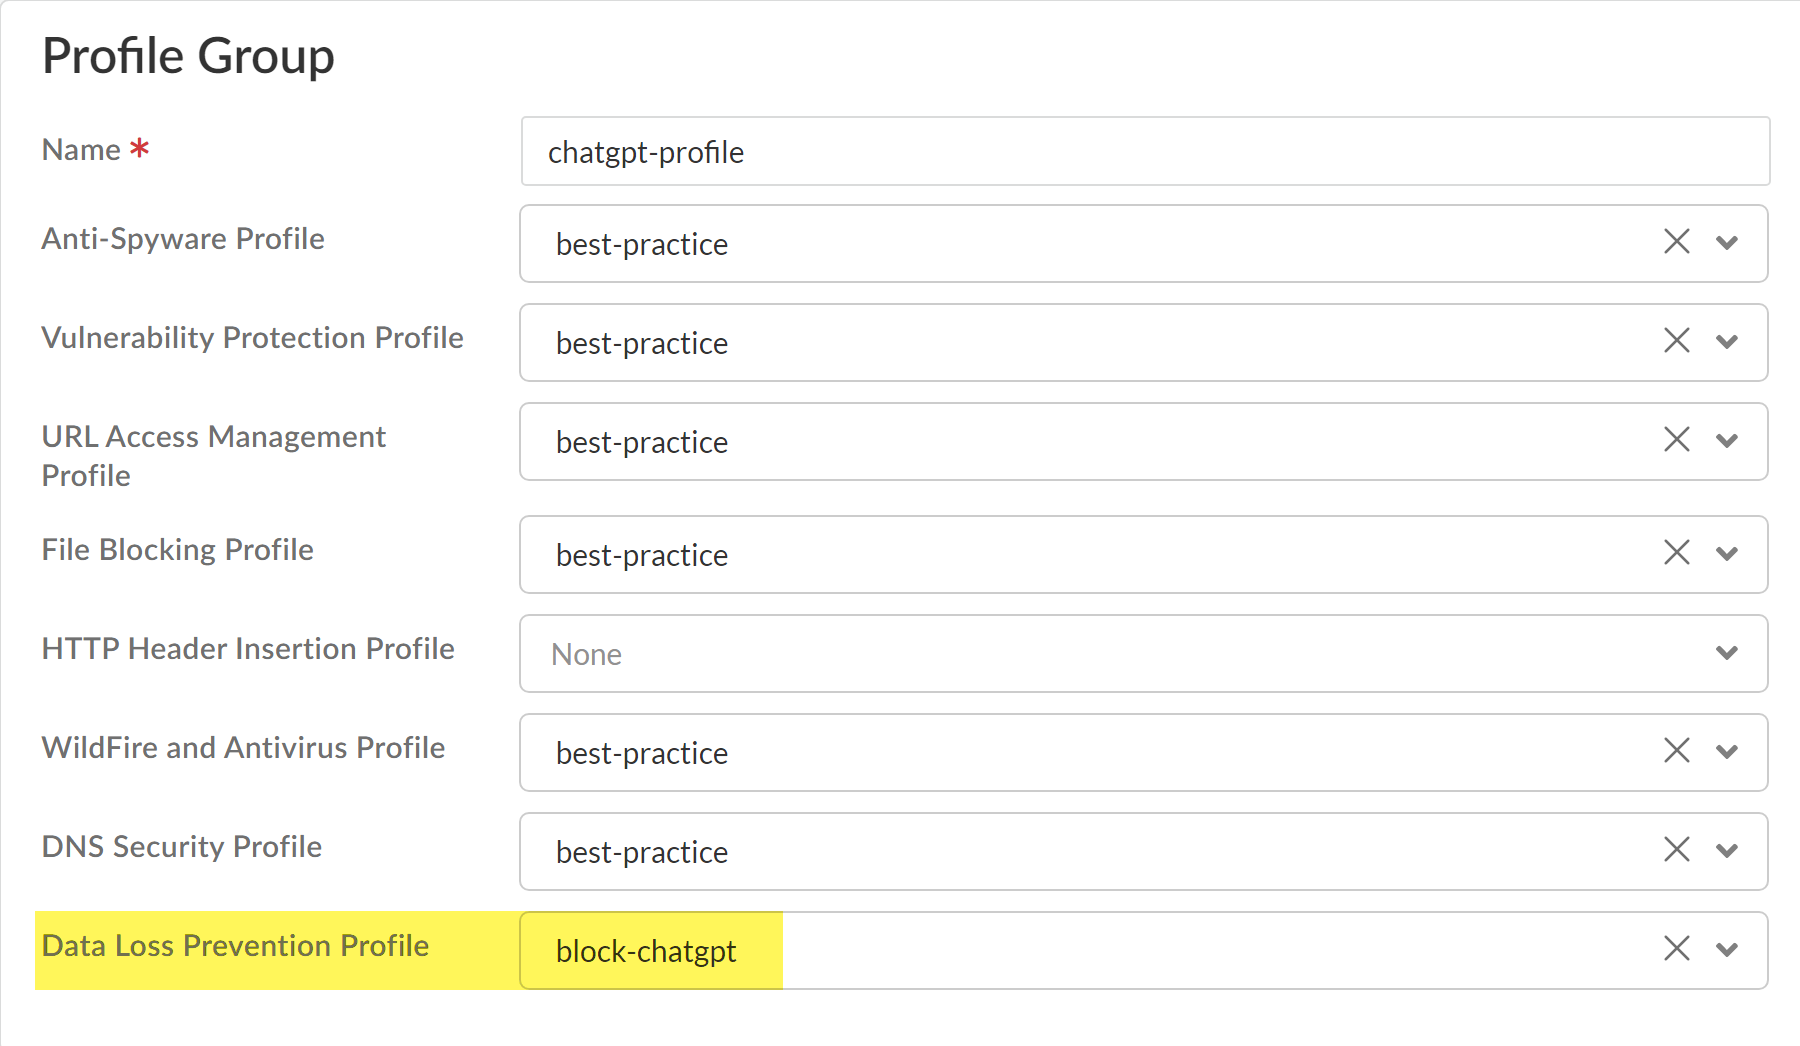Open the HTTP Header Insertion Profile dropdown
The width and height of the screenshot is (1800, 1046).
tap(1727, 653)
